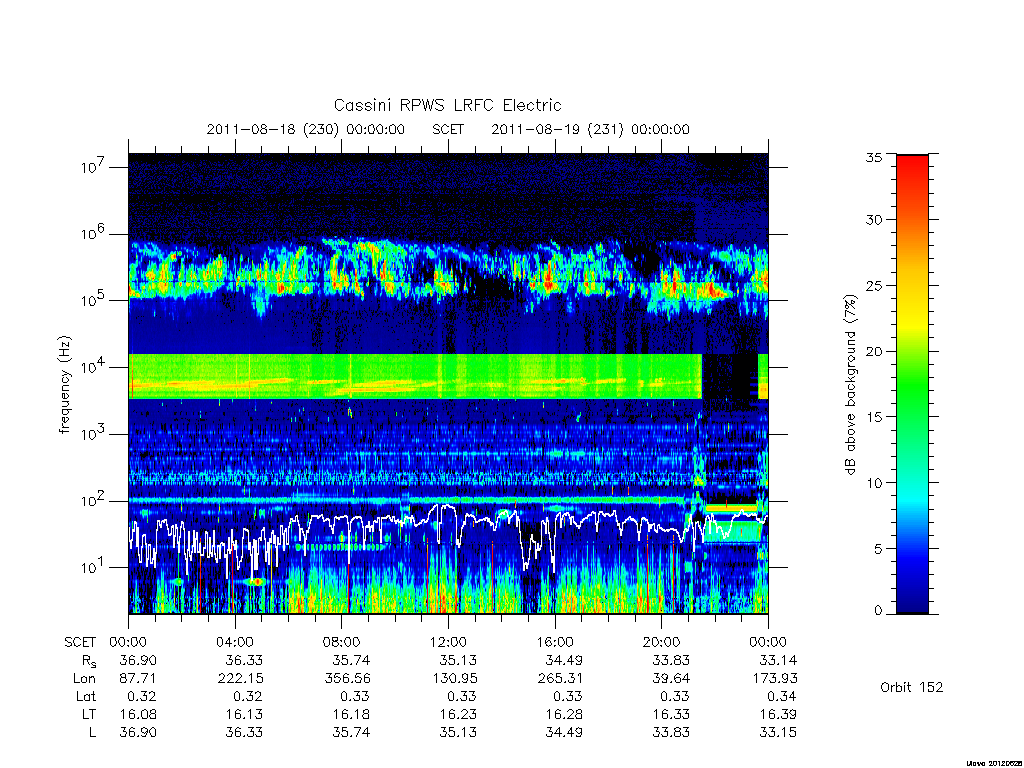Viewport: 1024px width, 768px height.
Task: Click the 04:00 time axis label
Action: pyautogui.click(x=234, y=642)
